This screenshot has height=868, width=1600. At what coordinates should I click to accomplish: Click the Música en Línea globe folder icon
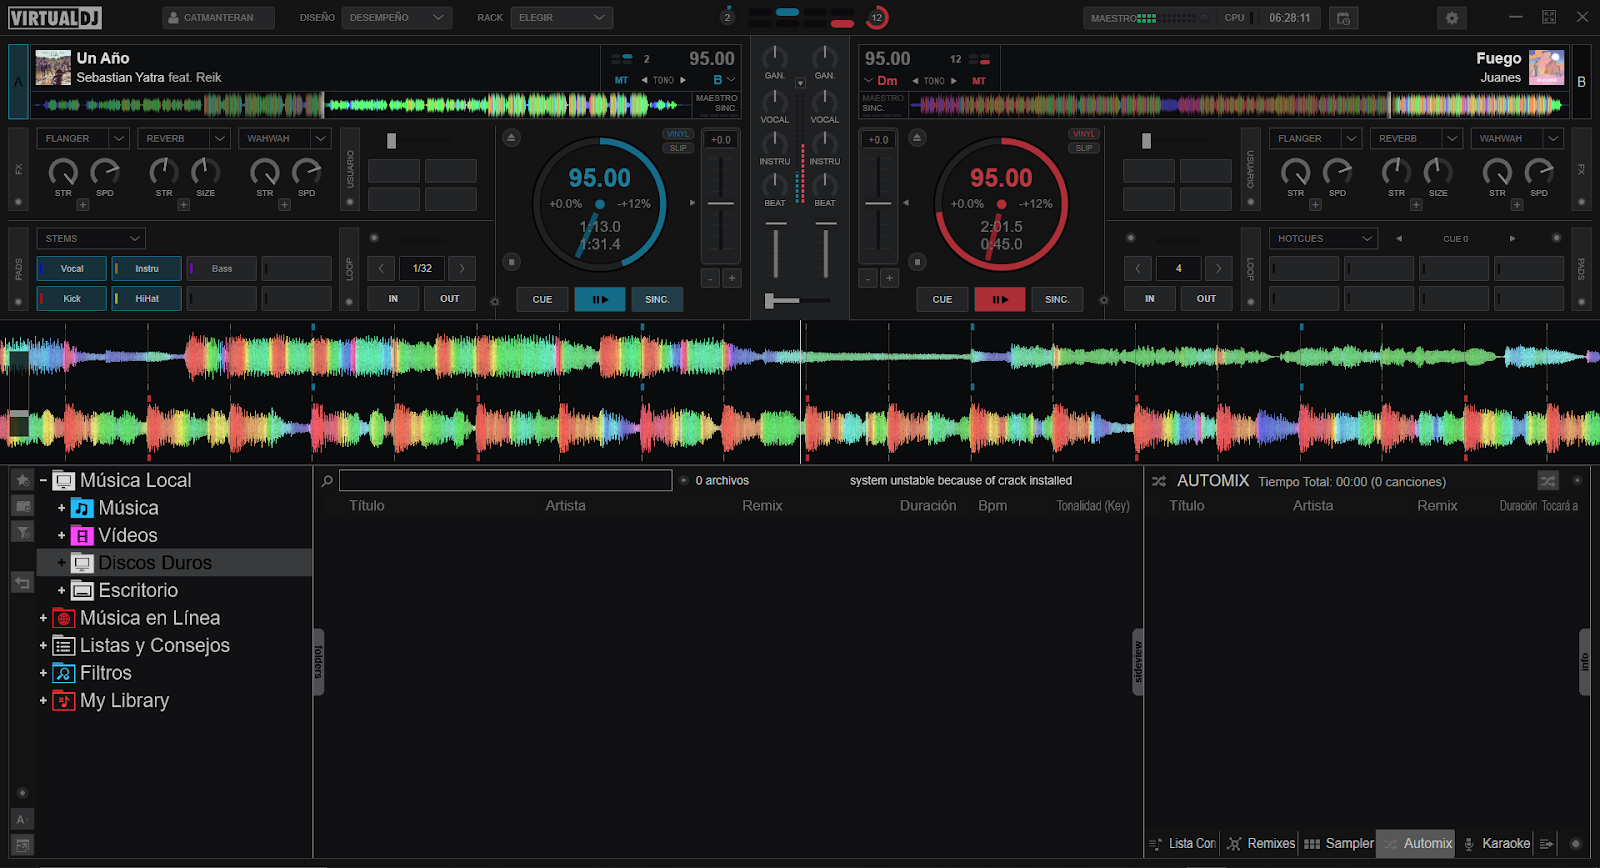click(x=64, y=618)
